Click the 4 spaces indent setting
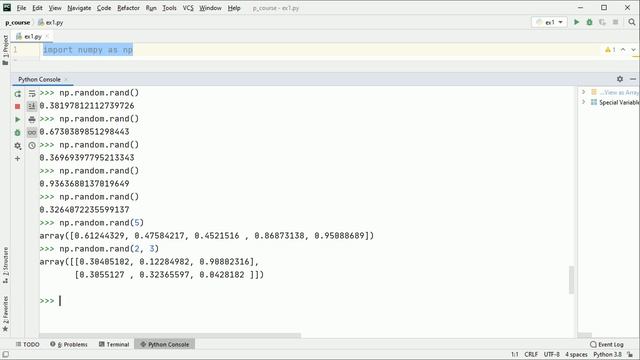This screenshot has height=360, width=640. 576,355
